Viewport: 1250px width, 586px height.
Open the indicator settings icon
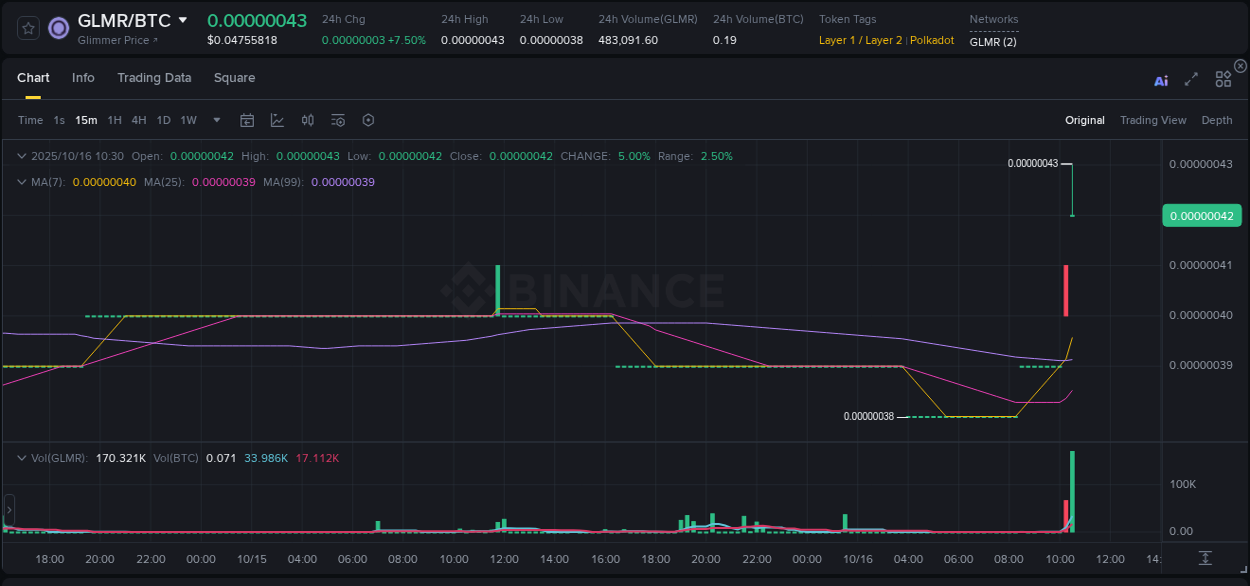[338, 120]
